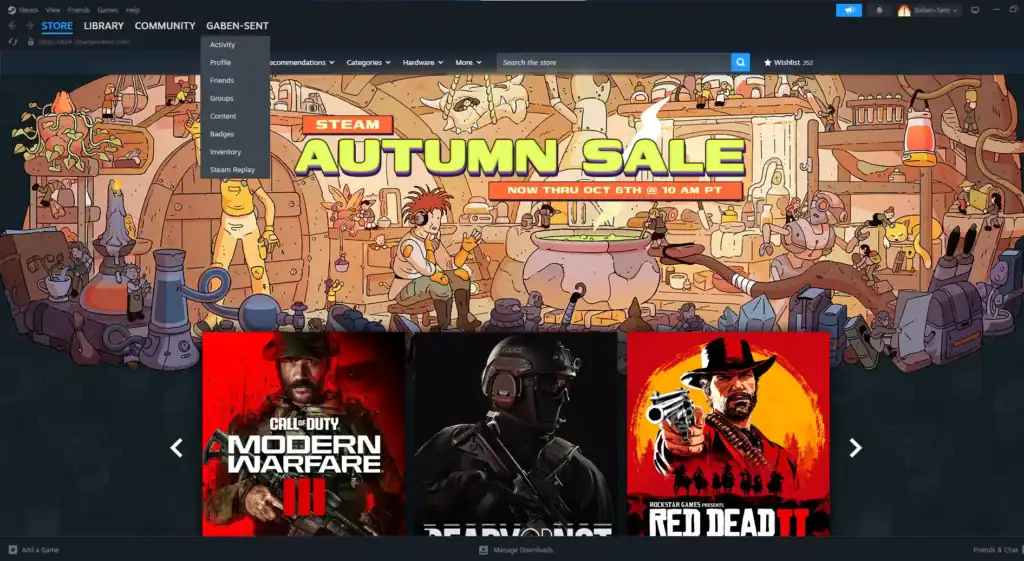
Task: Show previous carousel games with left arrow
Action: (x=177, y=448)
